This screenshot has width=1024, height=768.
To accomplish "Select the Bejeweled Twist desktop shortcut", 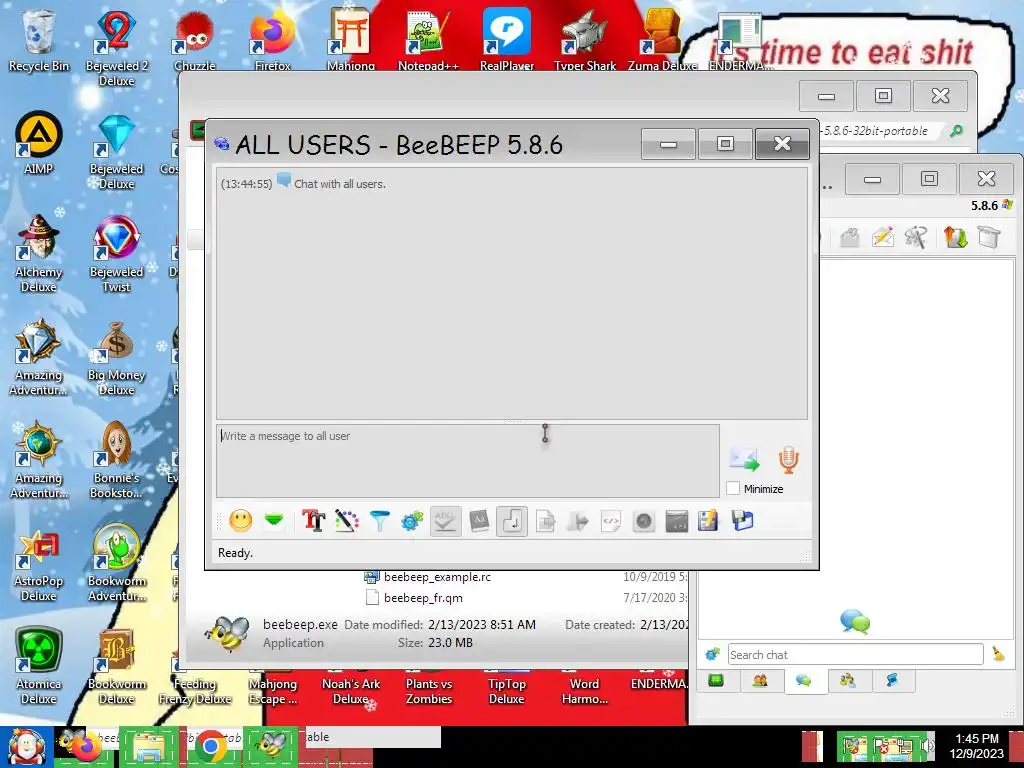I will pyautogui.click(x=116, y=253).
